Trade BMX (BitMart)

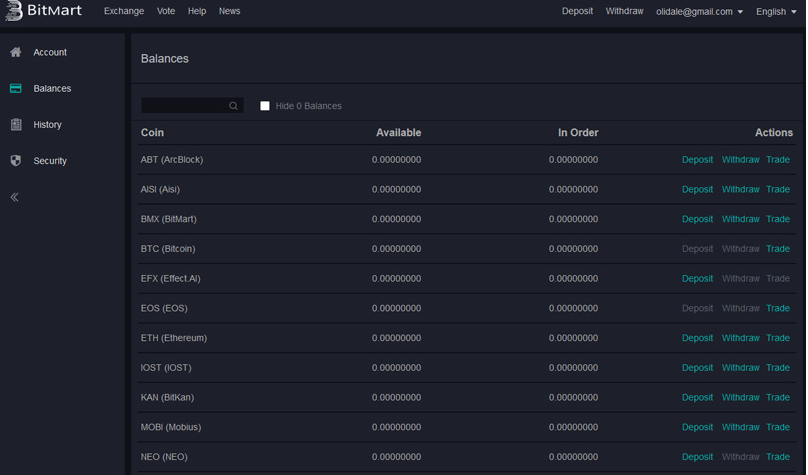pyautogui.click(x=778, y=219)
